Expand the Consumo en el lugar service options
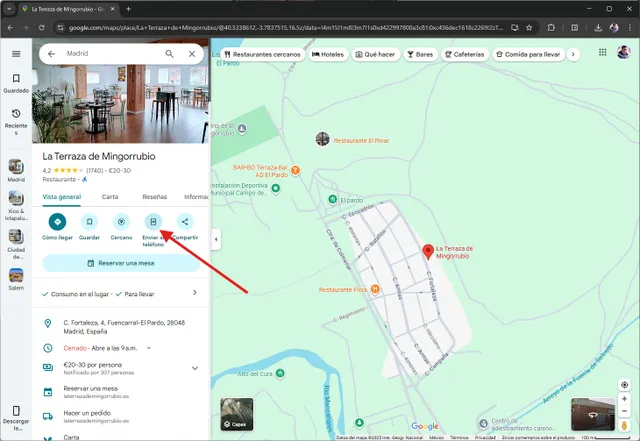The image size is (640, 441). (x=194, y=294)
